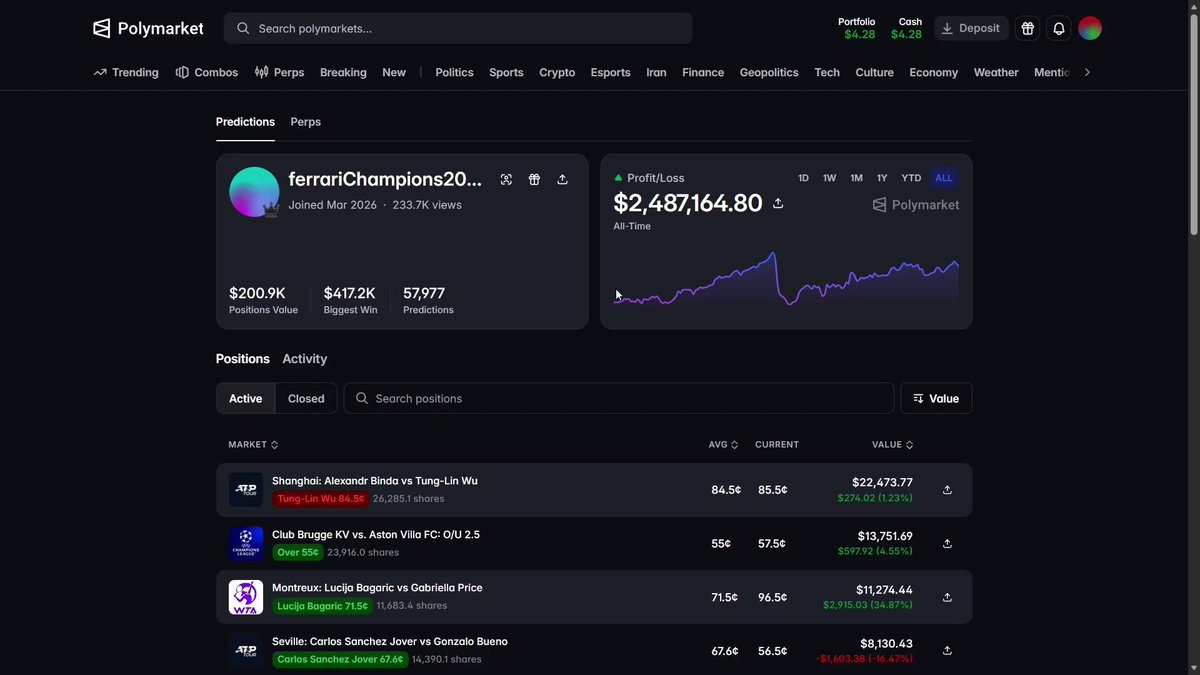Share the Shanghai Binda vs Wu position
The width and height of the screenshot is (1200, 675).
tap(947, 490)
